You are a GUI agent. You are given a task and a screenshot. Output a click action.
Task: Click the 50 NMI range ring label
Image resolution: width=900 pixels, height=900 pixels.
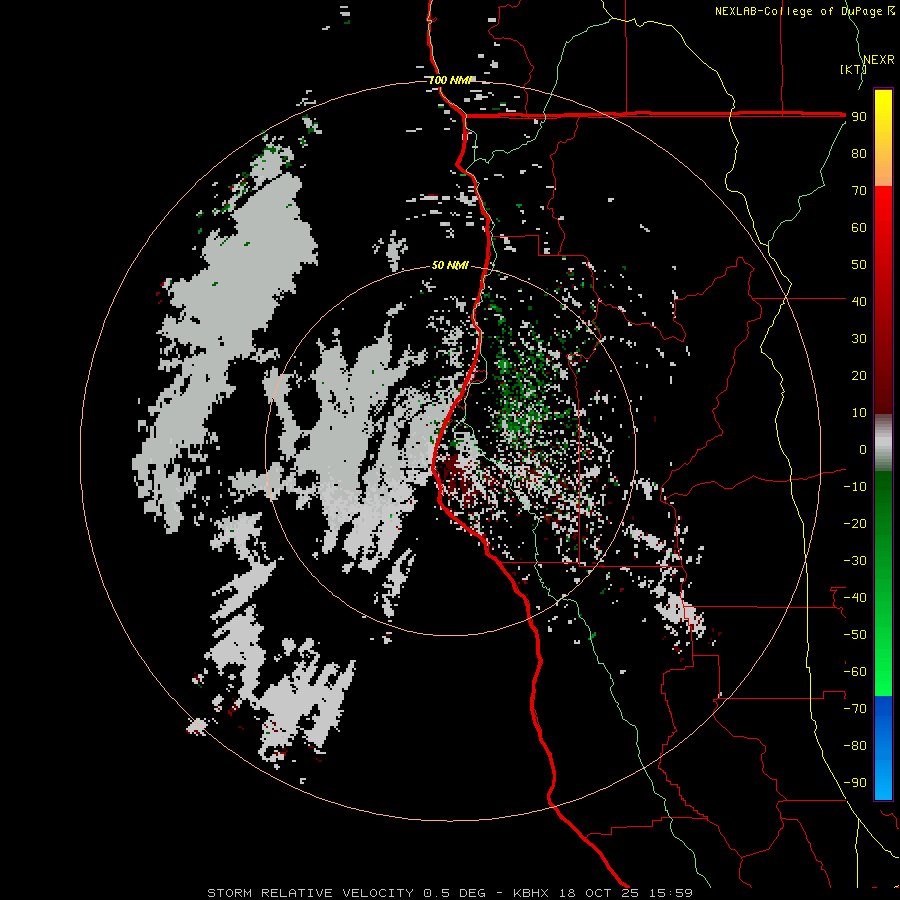[450, 265]
